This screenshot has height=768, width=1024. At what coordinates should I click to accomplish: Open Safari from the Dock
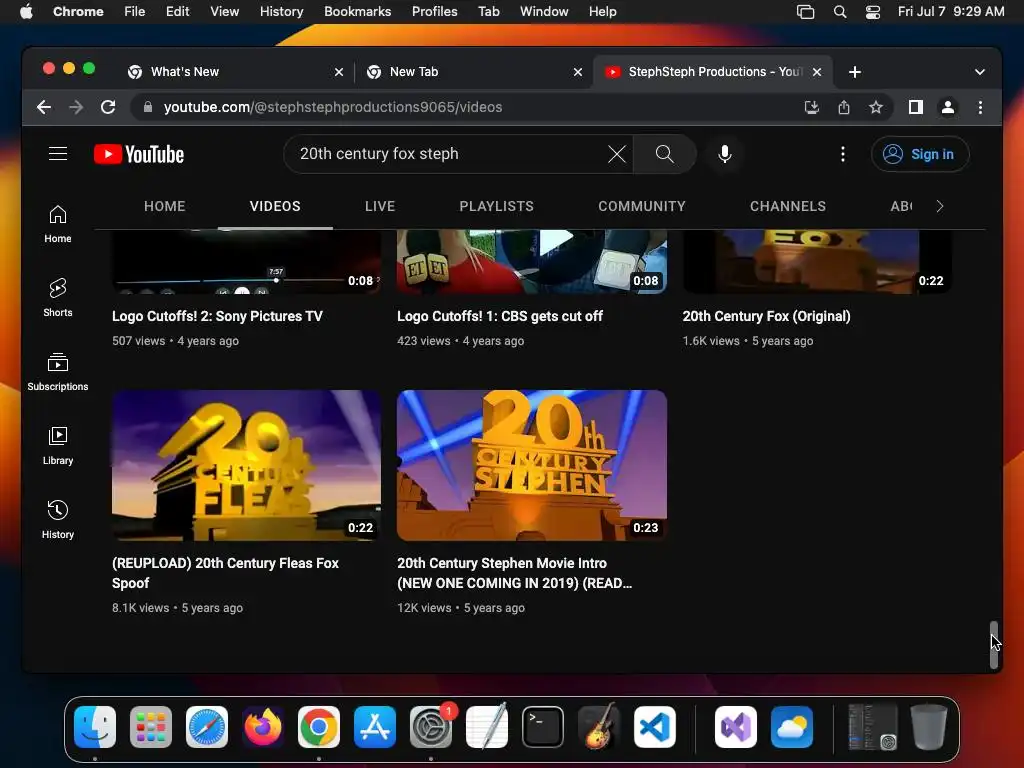click(x=207, y=727)
